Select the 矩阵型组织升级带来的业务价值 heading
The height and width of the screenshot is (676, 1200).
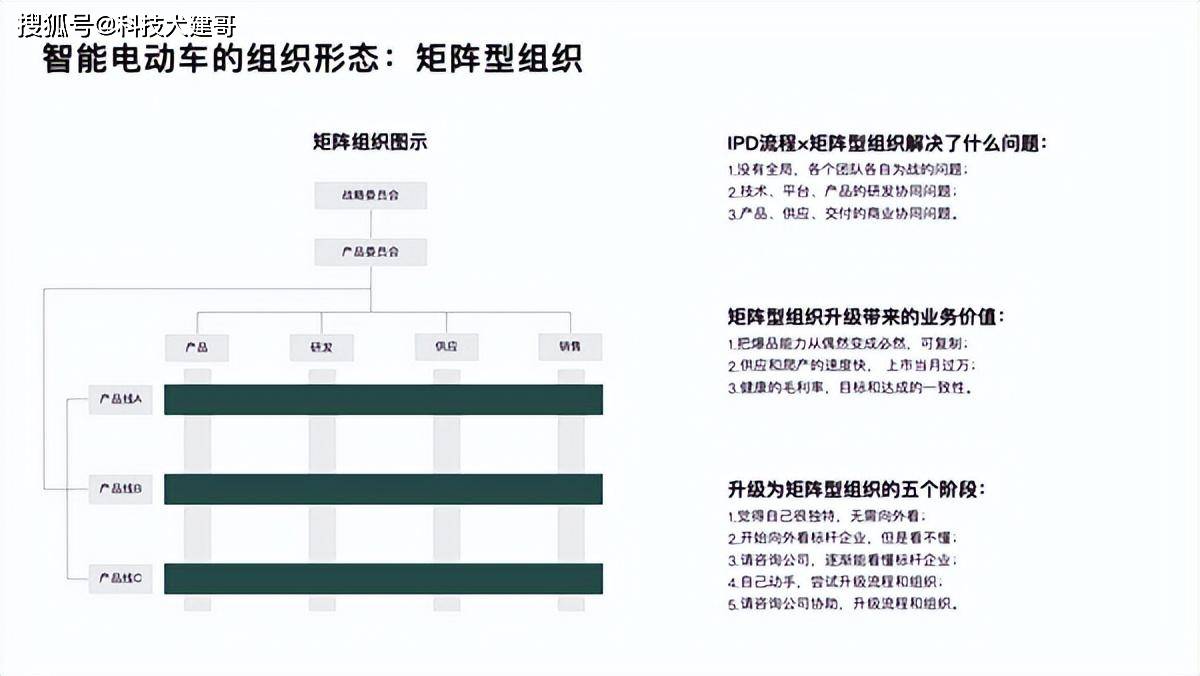tap(866, 317)
